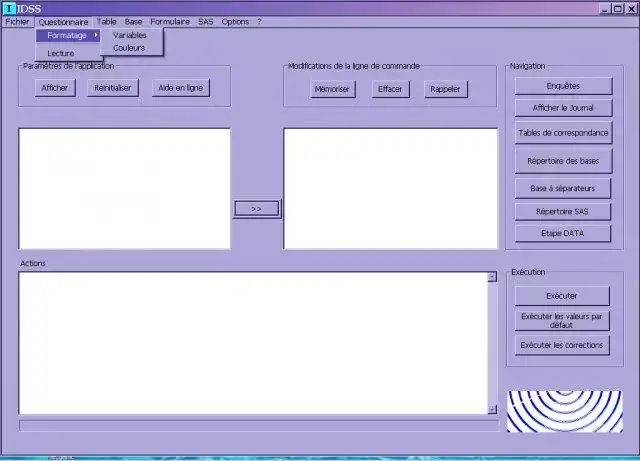The width and height of the screenshot is (640, 461).
Task: Click the Effacer button
Action: tap(390, 89)
